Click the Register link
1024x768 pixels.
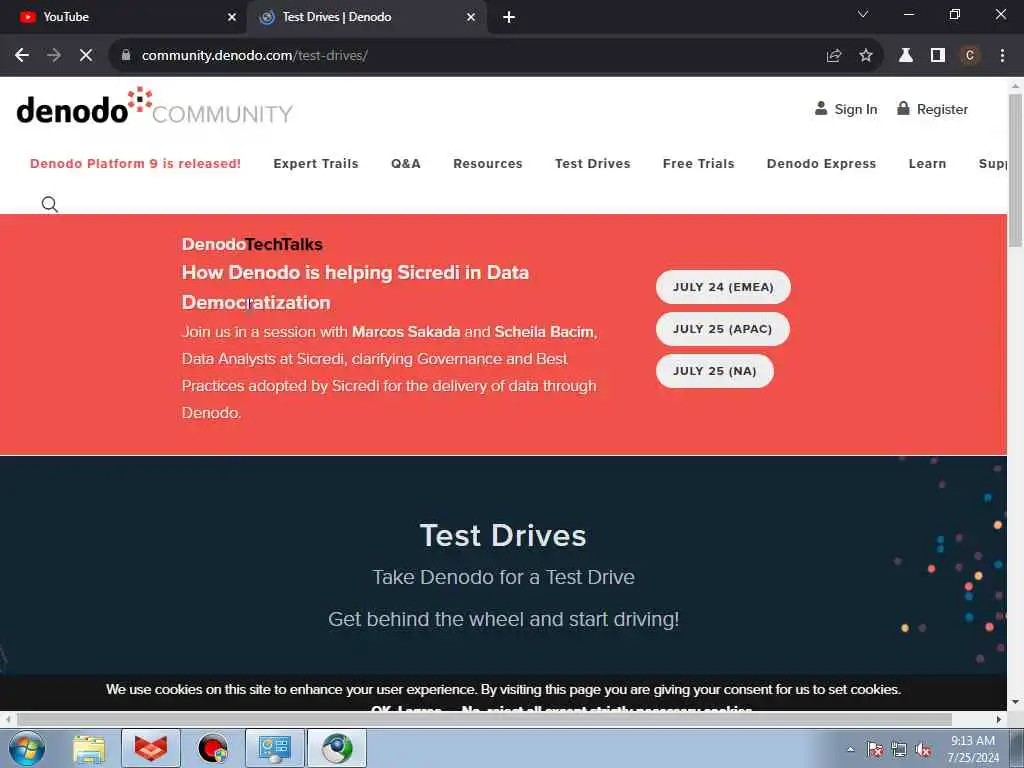coord(932,109)
